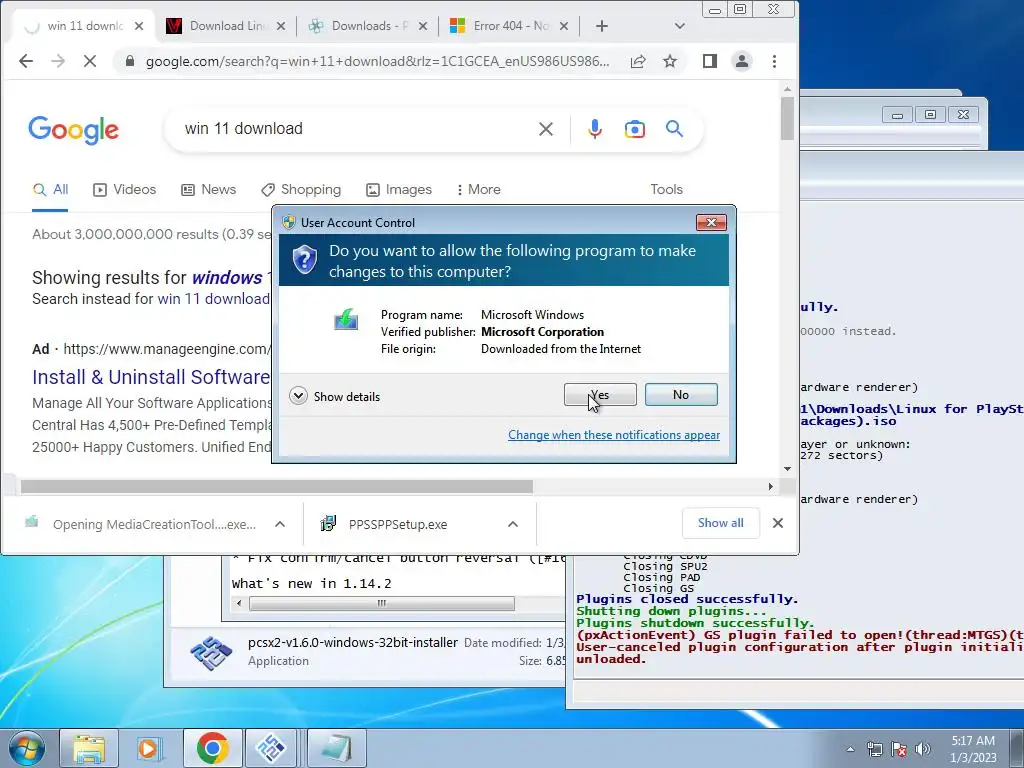Click horizontal scrollbar in changelog text box
1024x768 pixels.
click(x=382, y=603)
